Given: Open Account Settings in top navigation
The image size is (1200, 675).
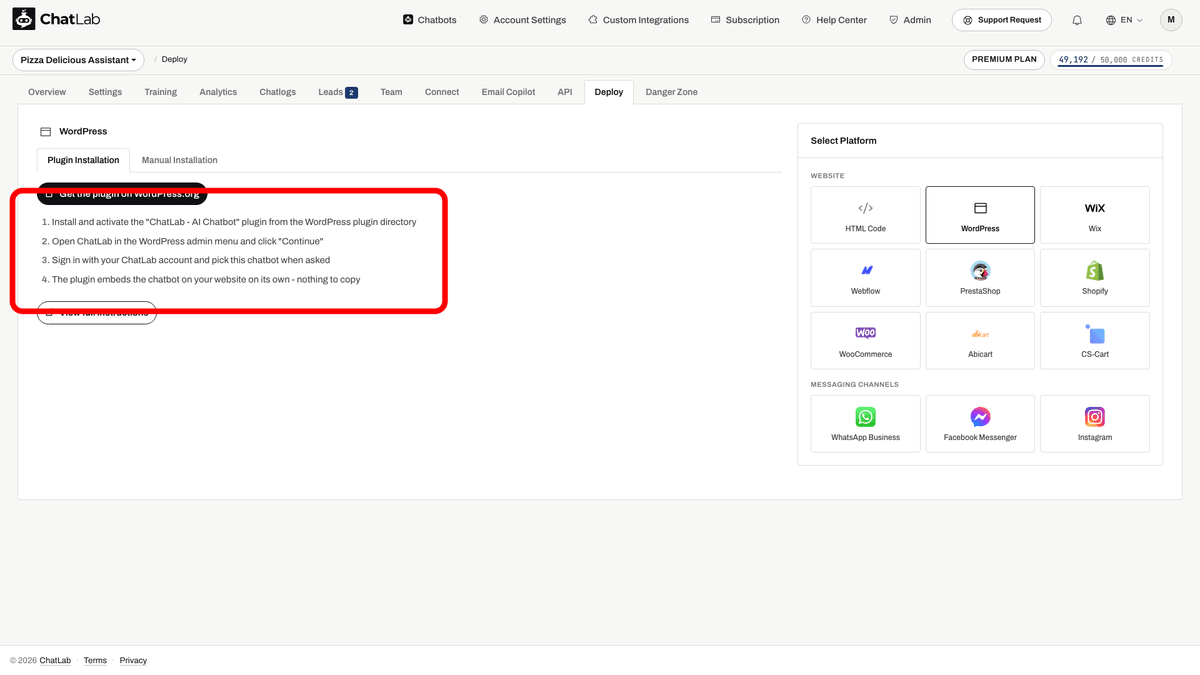Looking at the screenshot, I should pyautogui.click(x=522, y=20).
